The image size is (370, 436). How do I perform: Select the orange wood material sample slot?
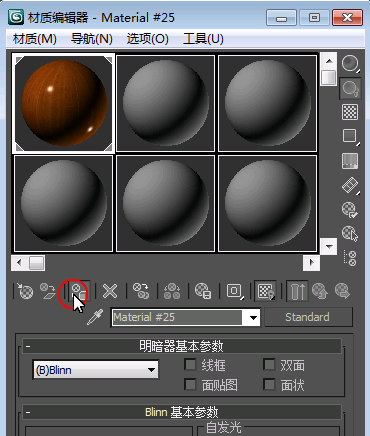coord(64,103)
